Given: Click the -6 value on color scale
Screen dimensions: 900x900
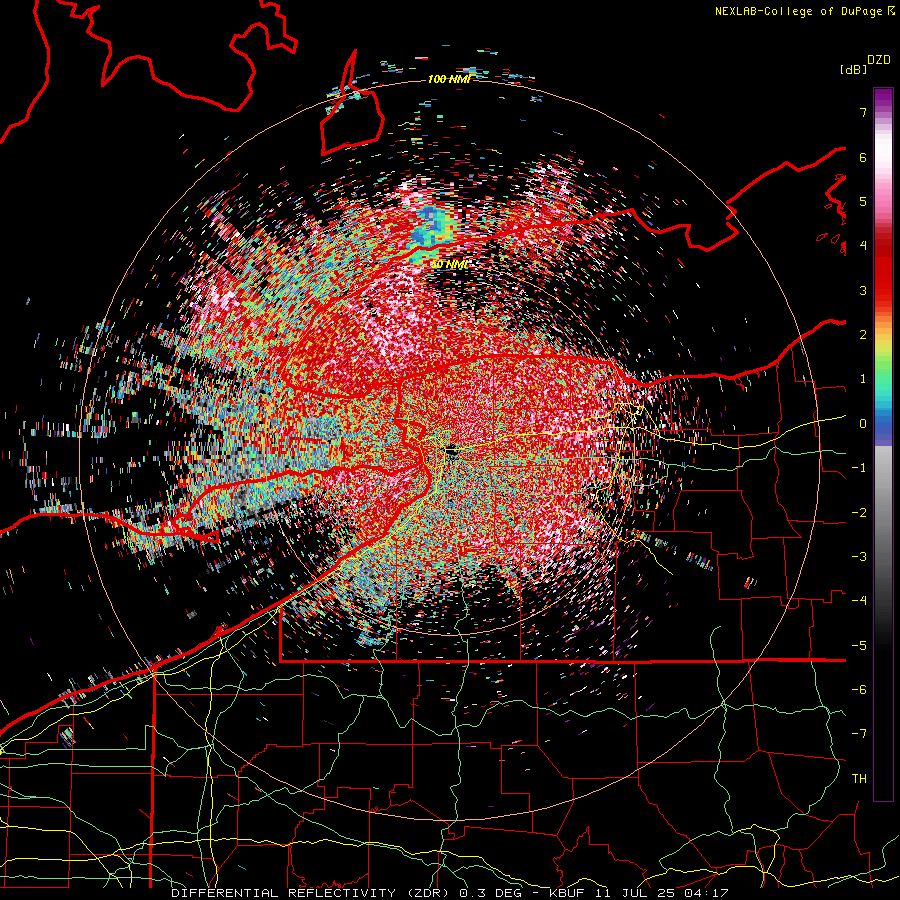Looking at the screenshot, I should [859, 690].
